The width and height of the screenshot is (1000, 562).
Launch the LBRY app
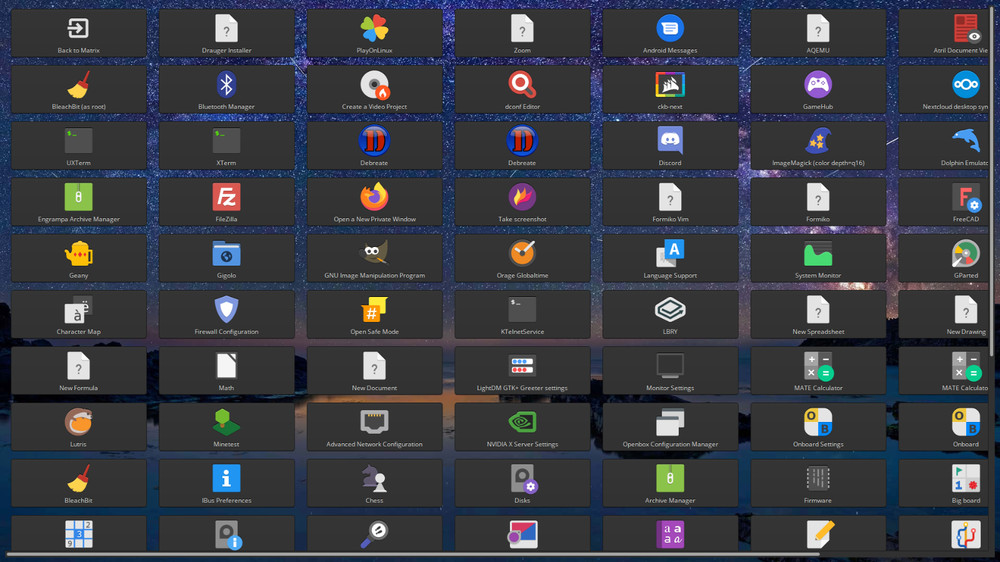(670, 314)
